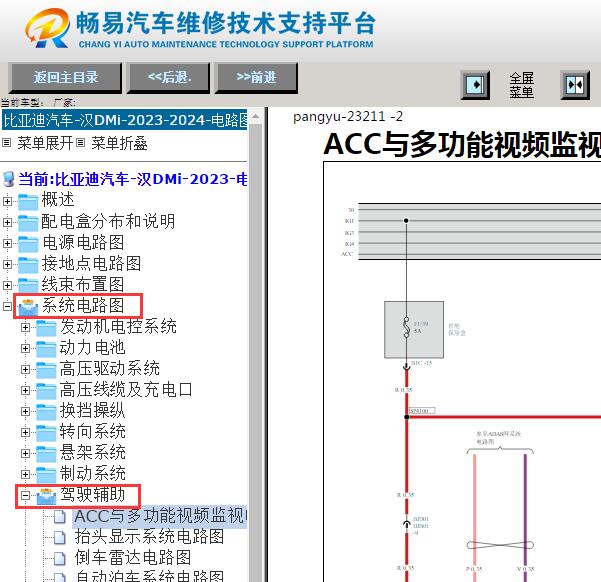Open the 倒车雷达电路图 entry

(133, 558)
